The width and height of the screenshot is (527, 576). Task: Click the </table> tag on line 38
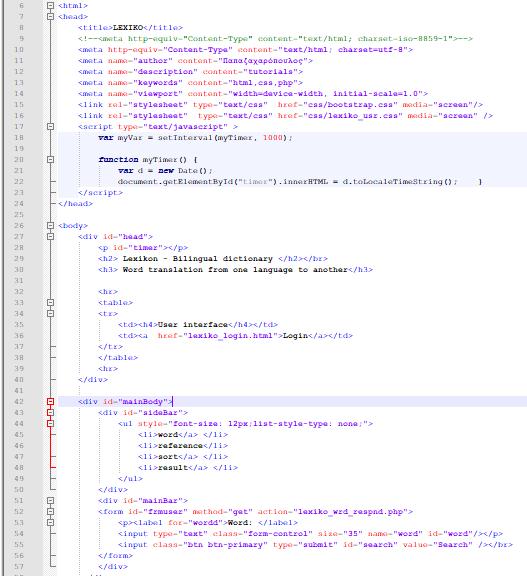point(118,357)
